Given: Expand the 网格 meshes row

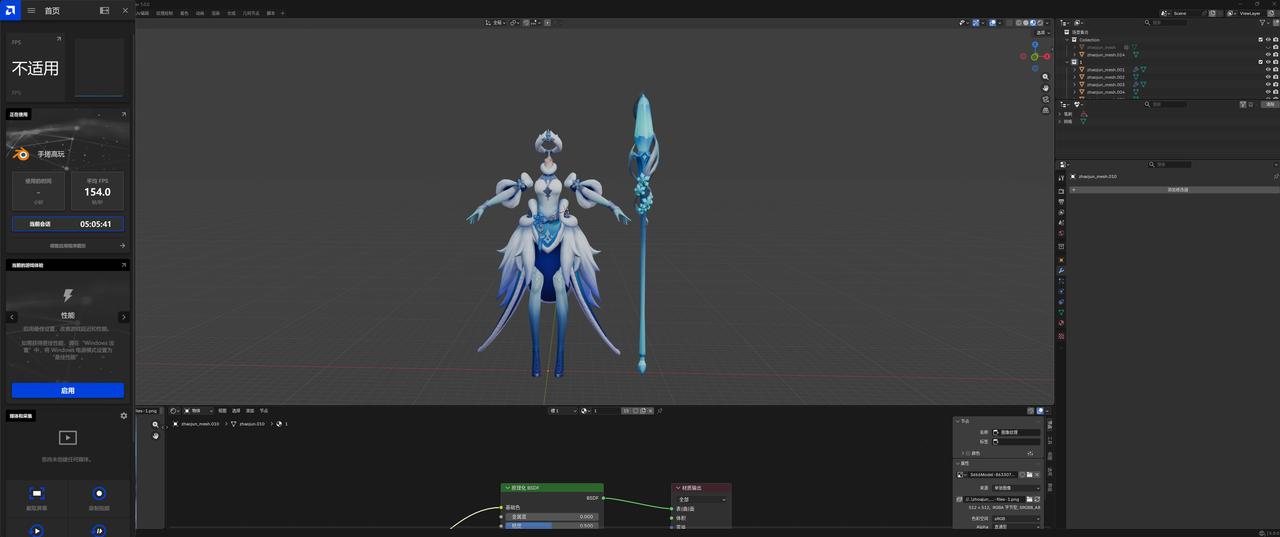Looking at the screenshot, I should (x=1060, y=121).
